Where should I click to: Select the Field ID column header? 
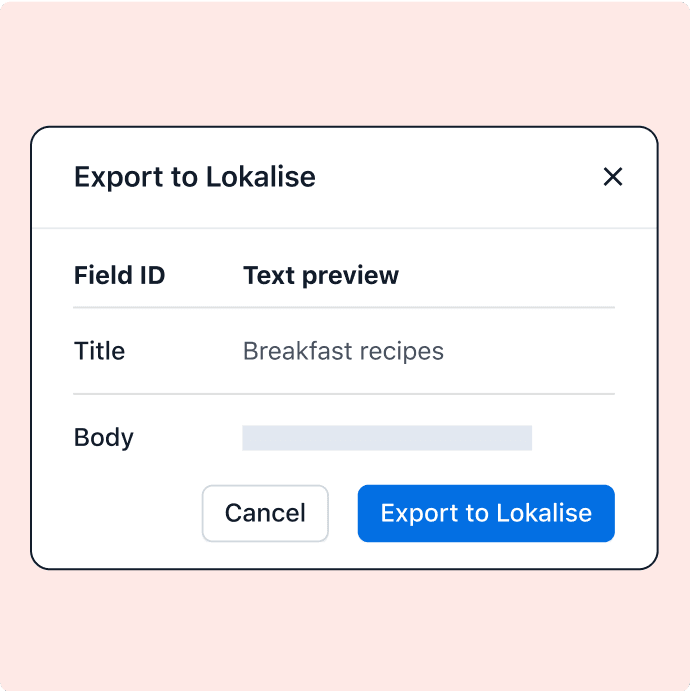click(x=119, y=275)
